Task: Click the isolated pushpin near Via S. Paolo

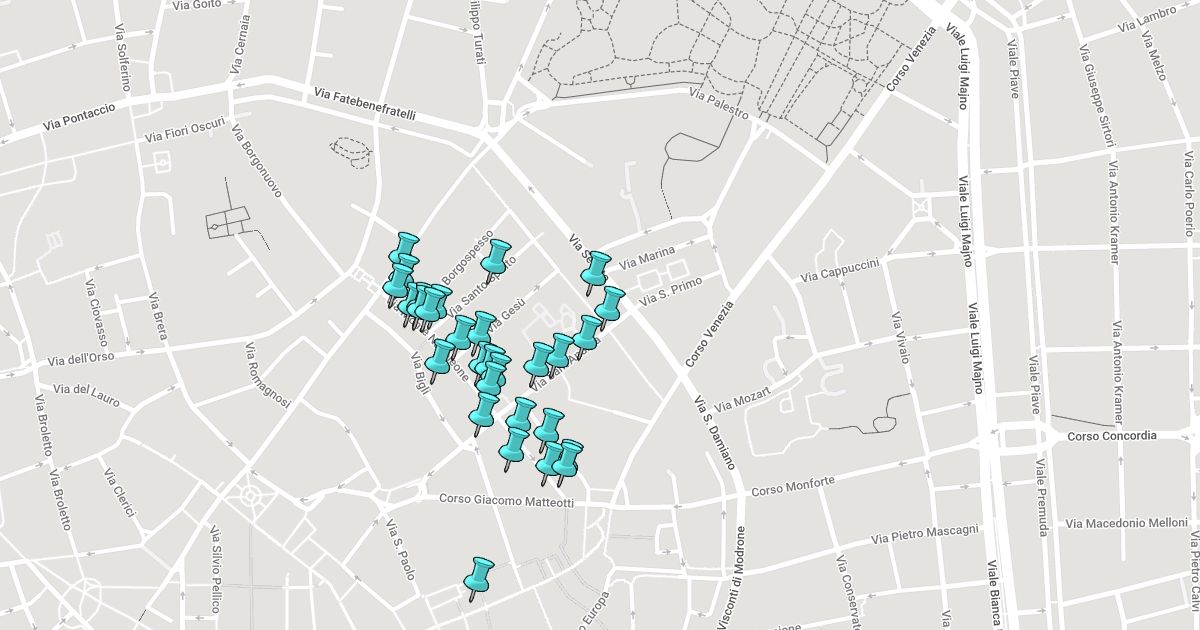Action: 479,577
